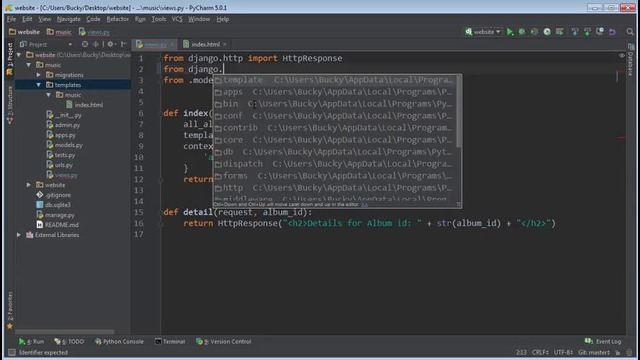
Task: Open the Navigate menu
Action: tap(69, 19)
